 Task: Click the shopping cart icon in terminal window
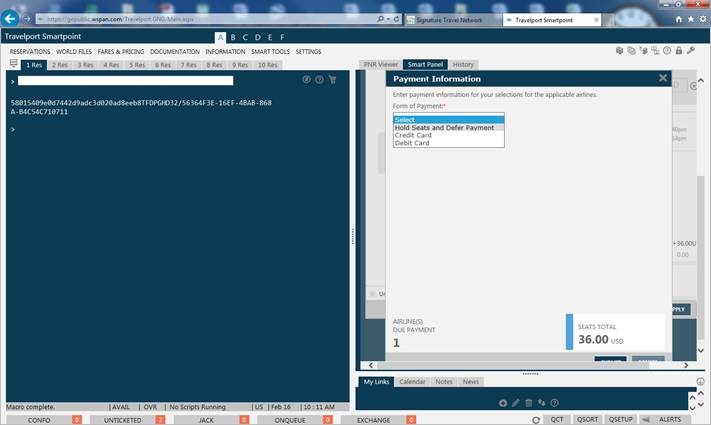click(332, 80)
